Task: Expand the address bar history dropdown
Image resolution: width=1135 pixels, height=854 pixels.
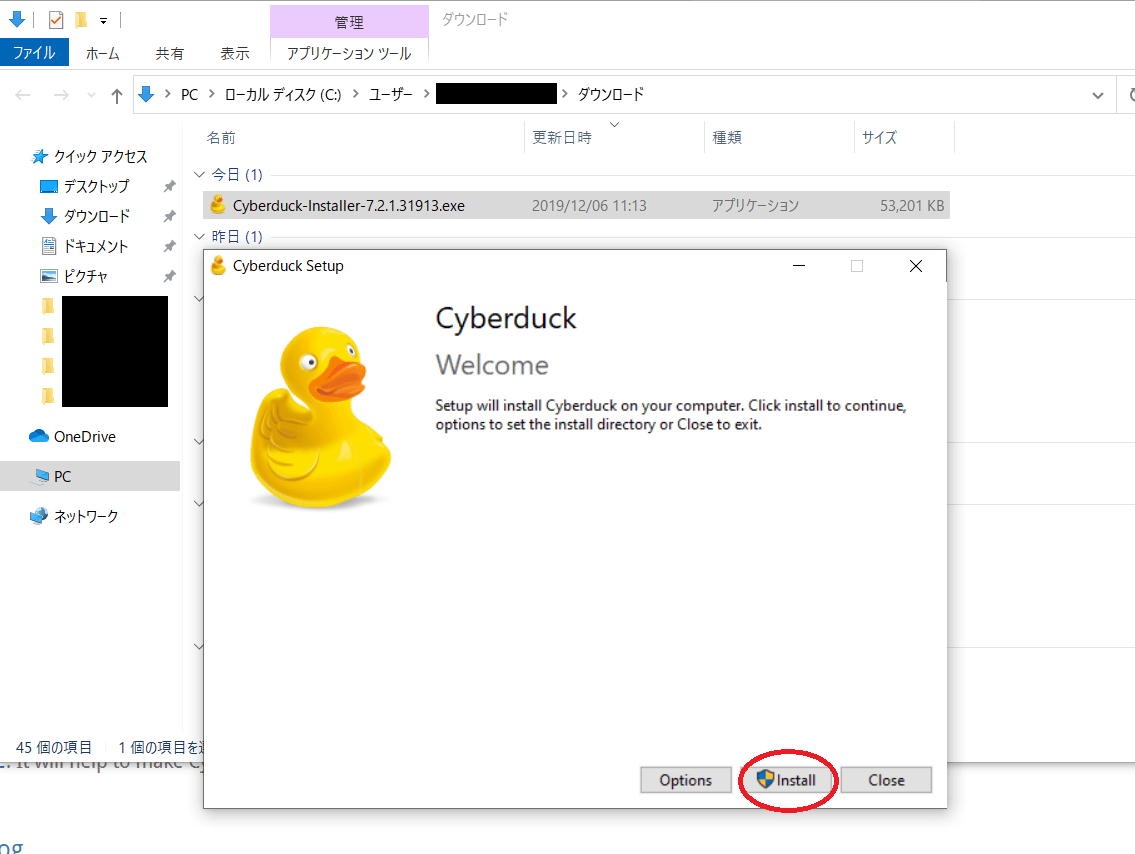Action: tap(1098, 96)
